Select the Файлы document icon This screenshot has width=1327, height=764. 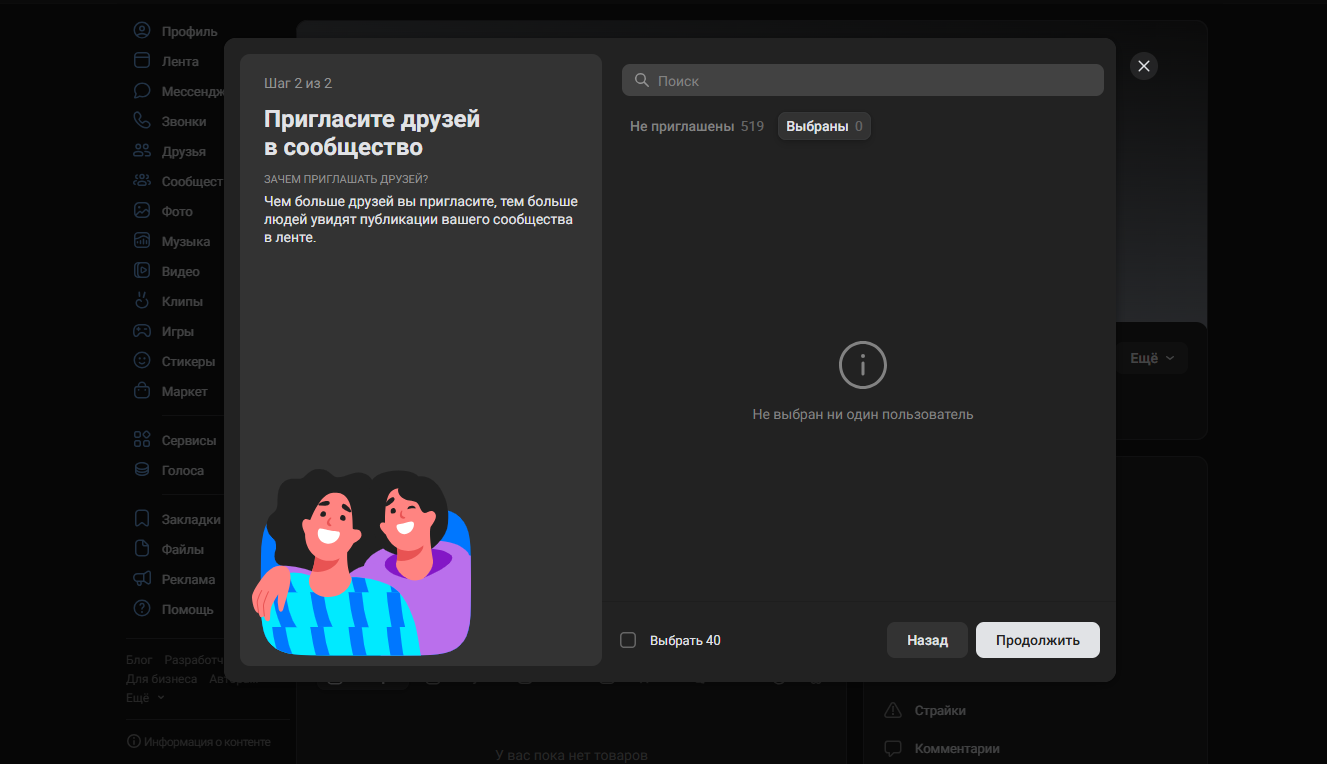coord(142,549)
